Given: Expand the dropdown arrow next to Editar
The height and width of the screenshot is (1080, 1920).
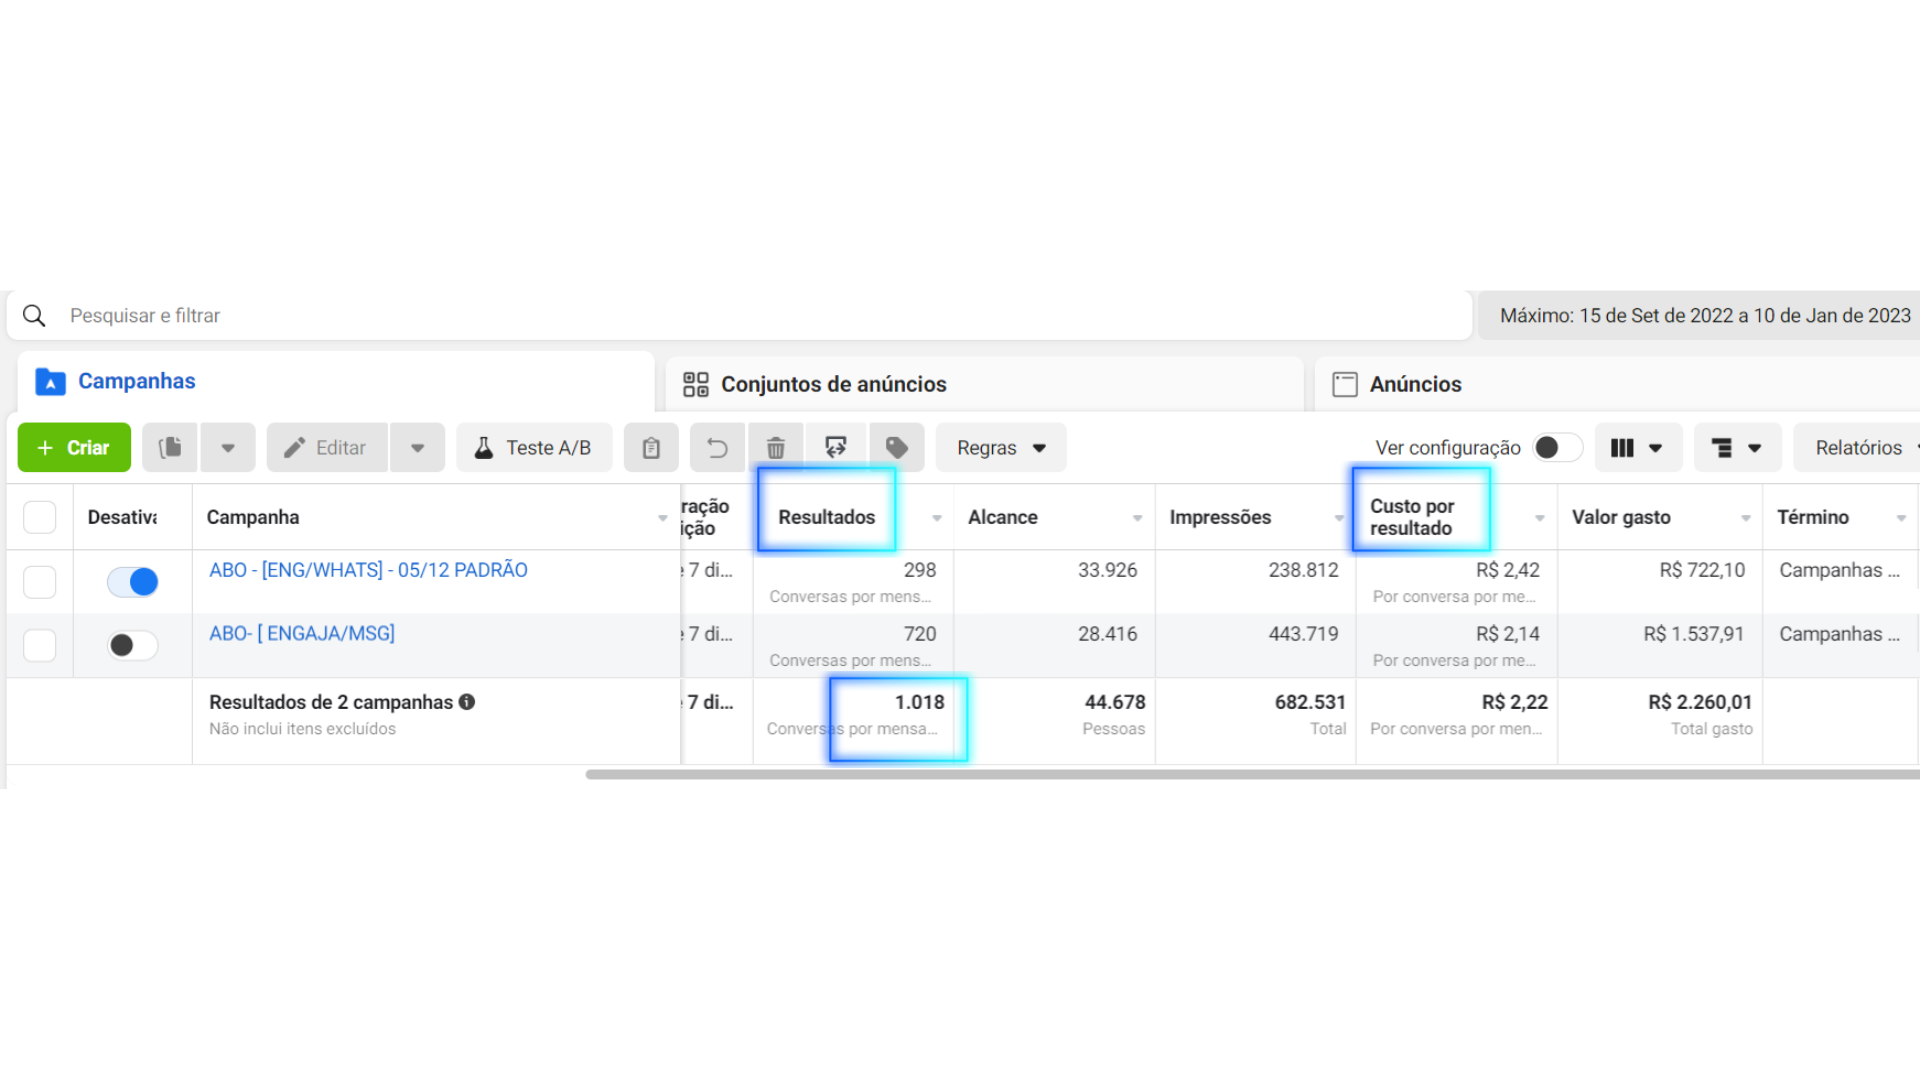Looking at the screenshot, I should click(x=418, y=448).
